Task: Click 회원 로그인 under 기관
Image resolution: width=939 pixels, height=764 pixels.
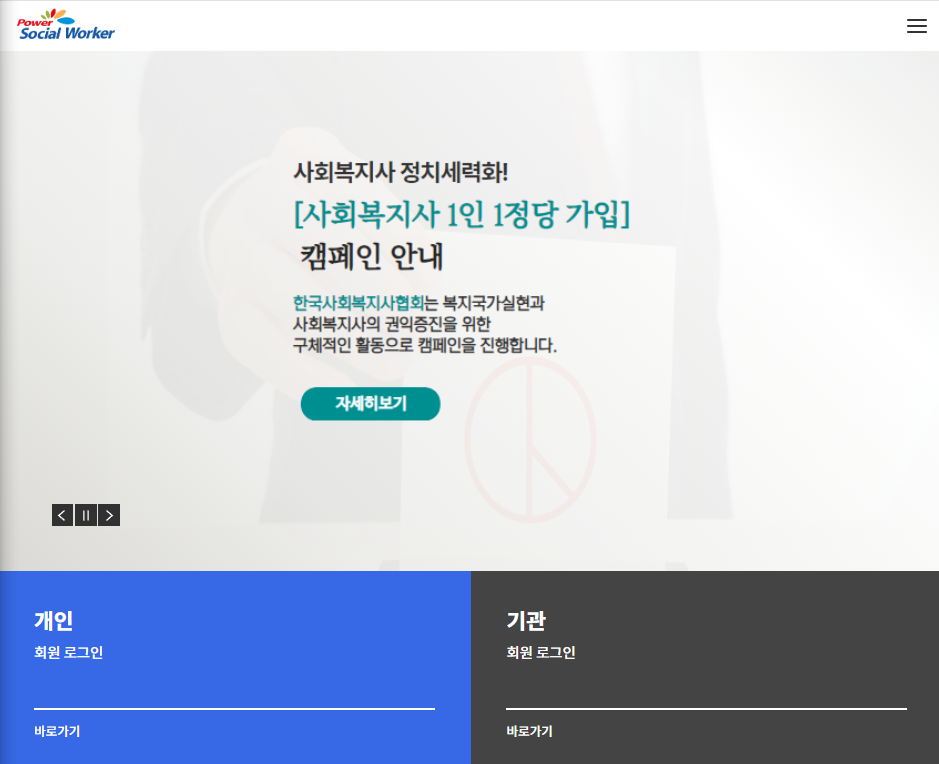Action: tap(541, 653)
